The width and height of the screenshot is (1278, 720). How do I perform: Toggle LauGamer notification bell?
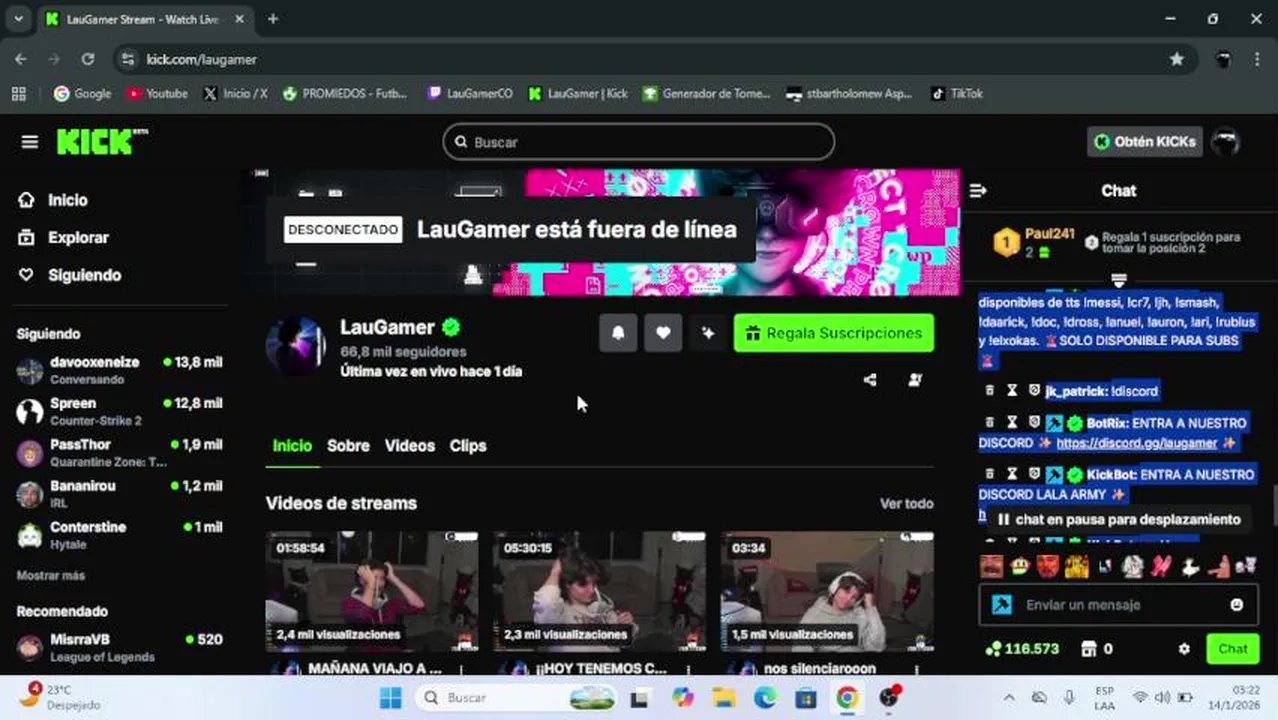pyautogui.click(x=618, y=333)
